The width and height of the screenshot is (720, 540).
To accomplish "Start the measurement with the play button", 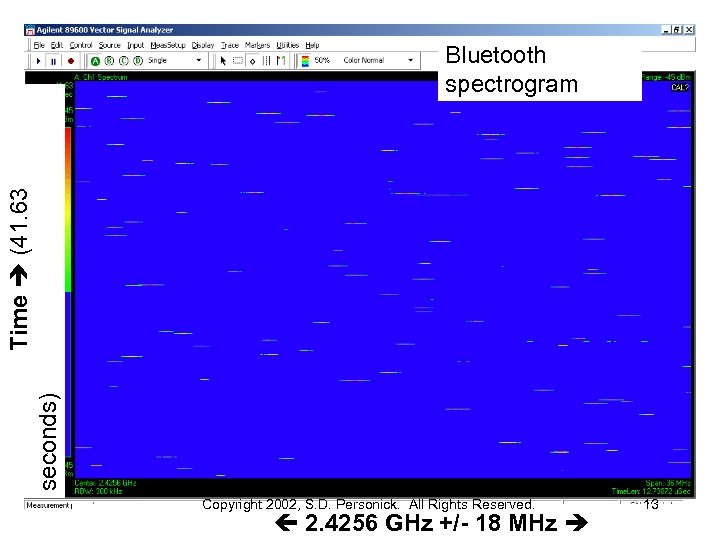I will (x=39, y=61).
